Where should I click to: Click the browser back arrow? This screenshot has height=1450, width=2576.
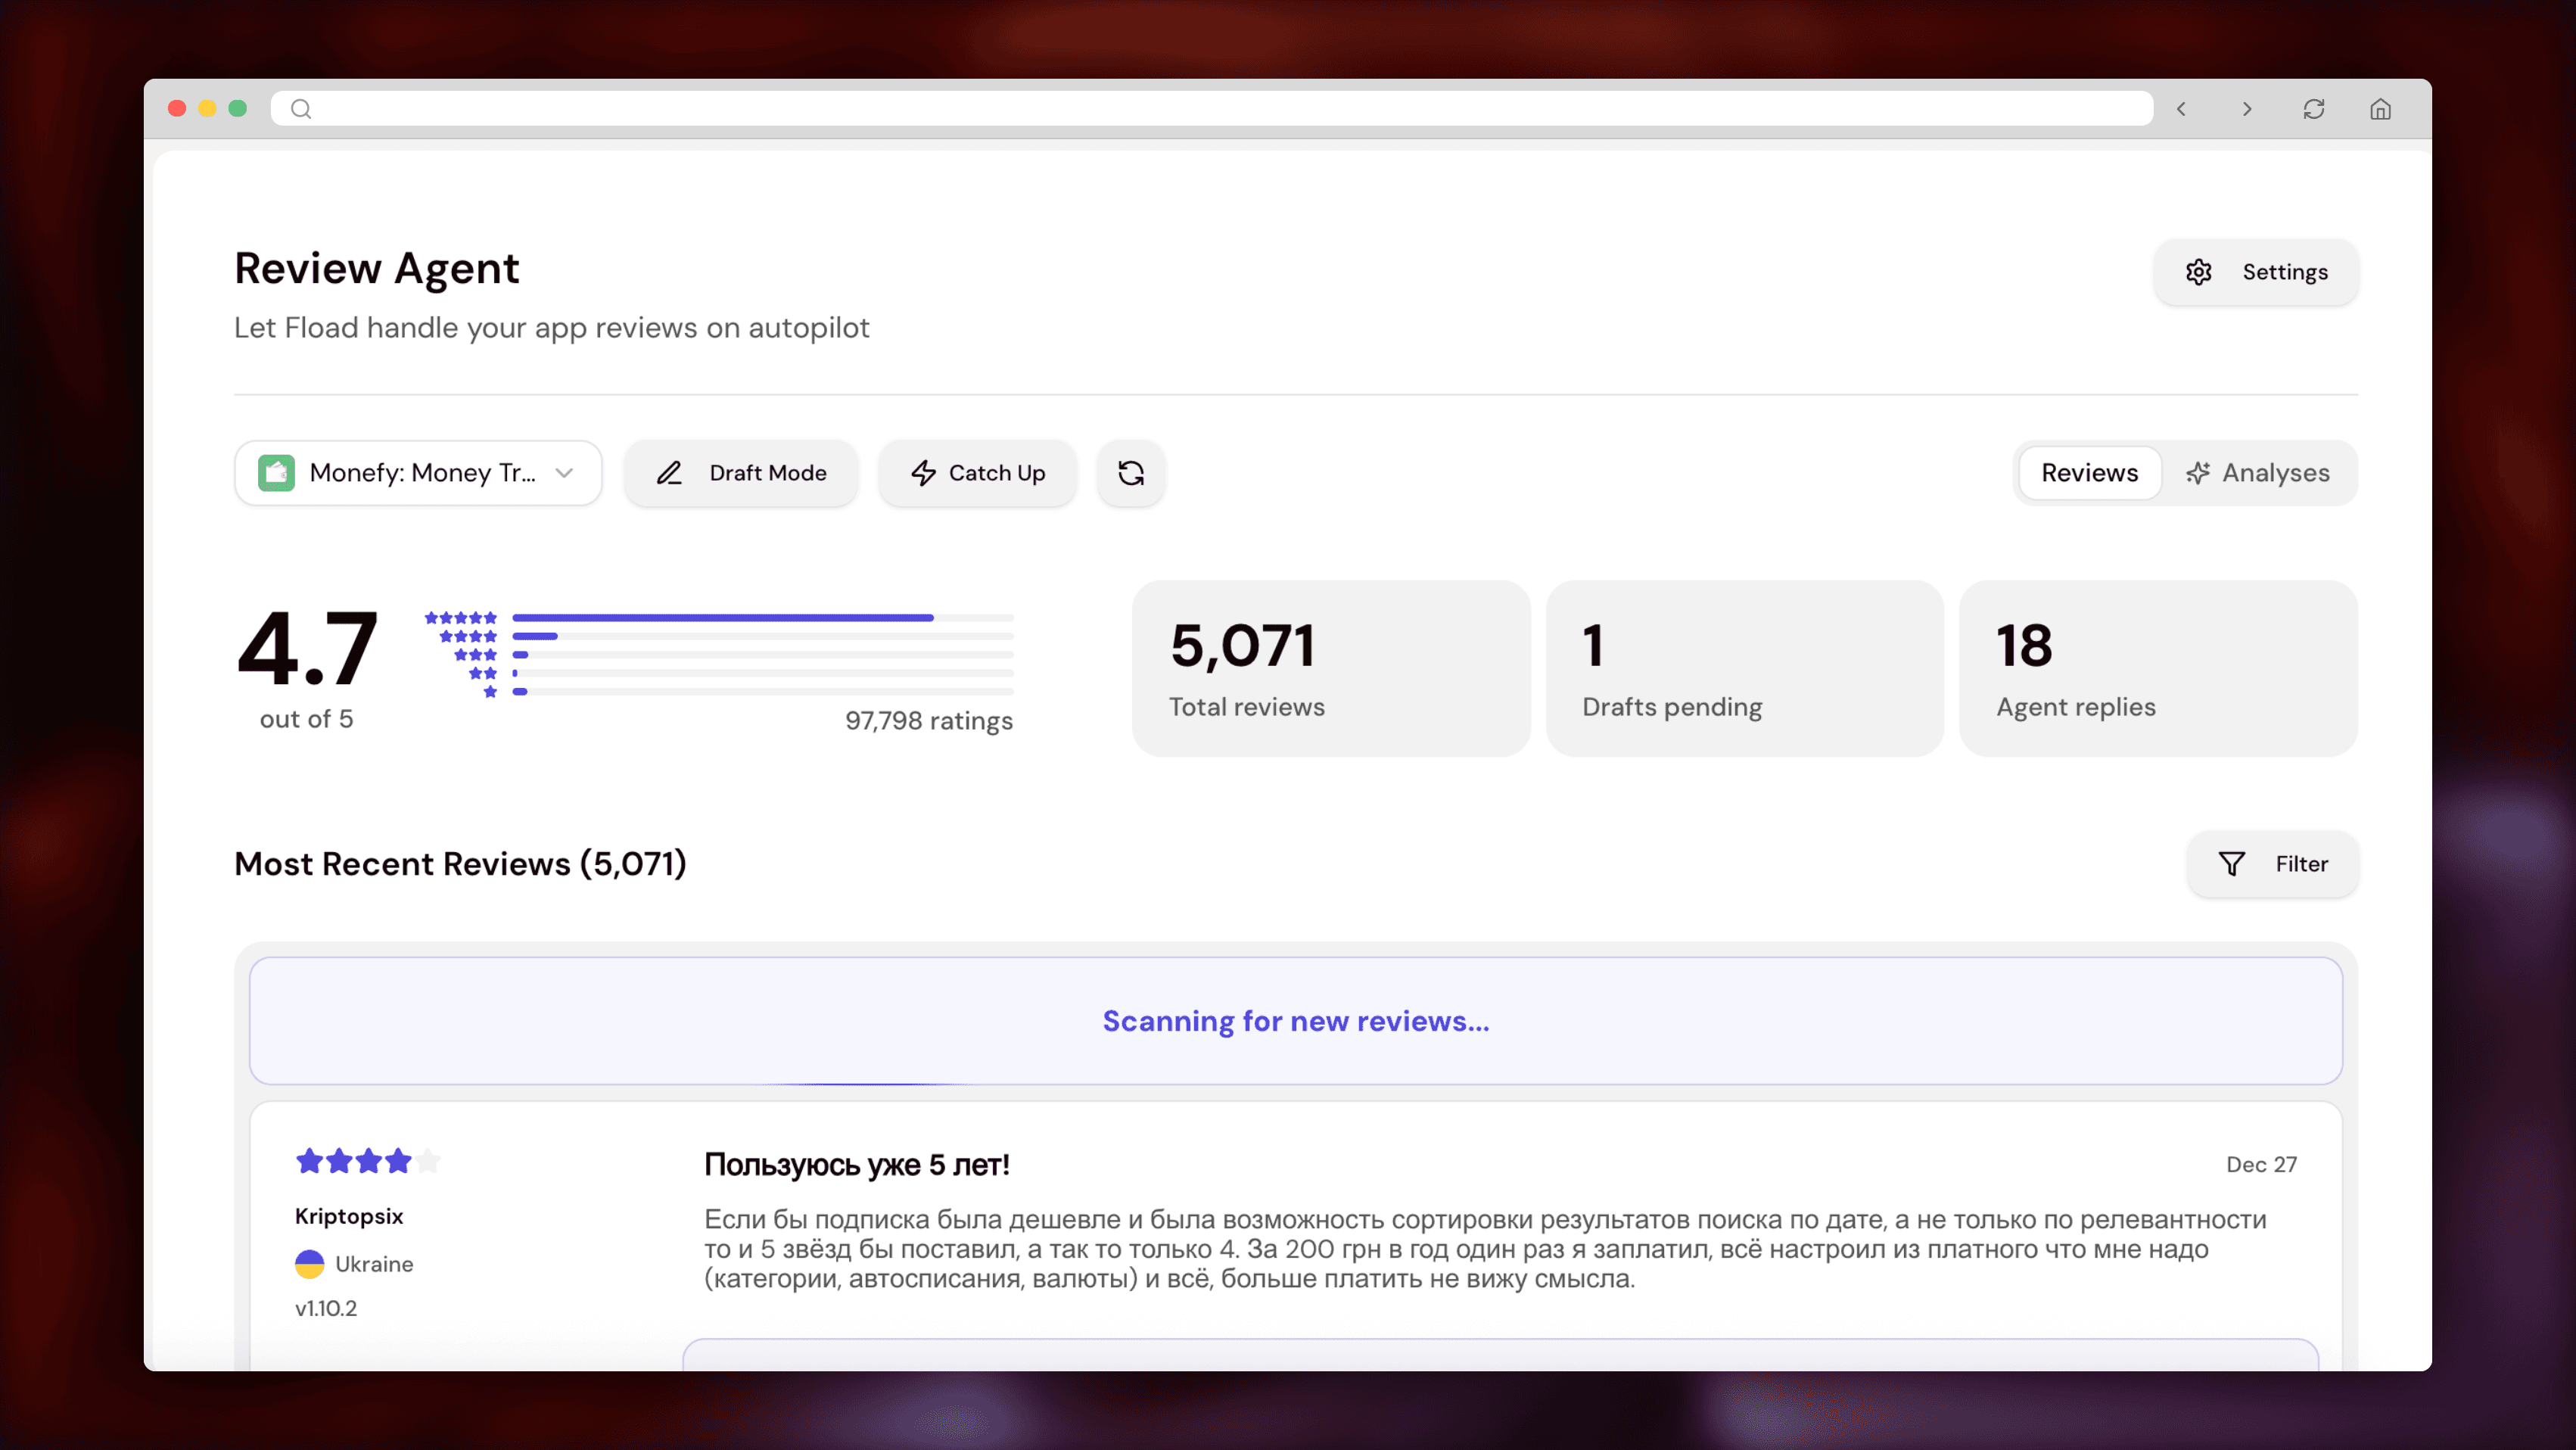point(2181,109)
